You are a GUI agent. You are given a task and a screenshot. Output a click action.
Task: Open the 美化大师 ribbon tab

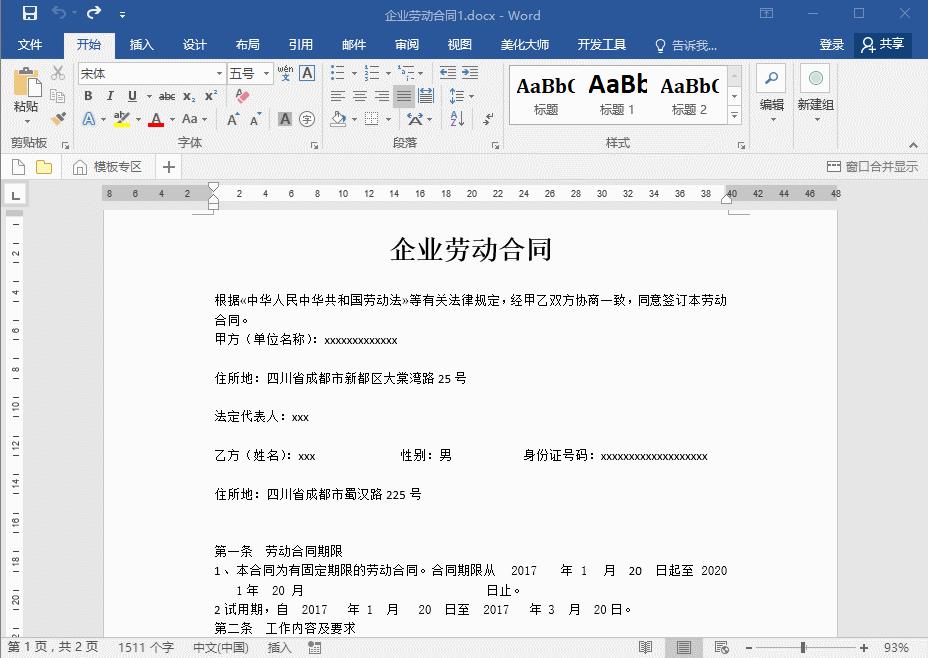(x=524, y=44)
